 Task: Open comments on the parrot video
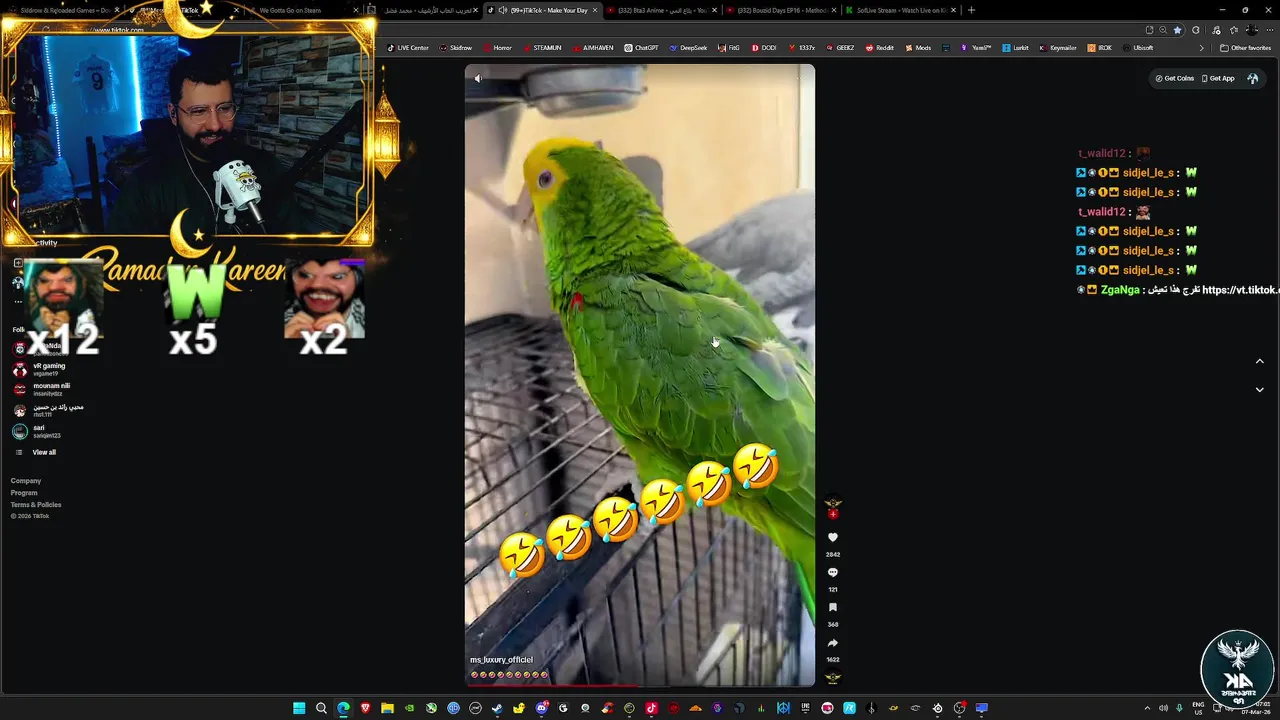(833, 573)
